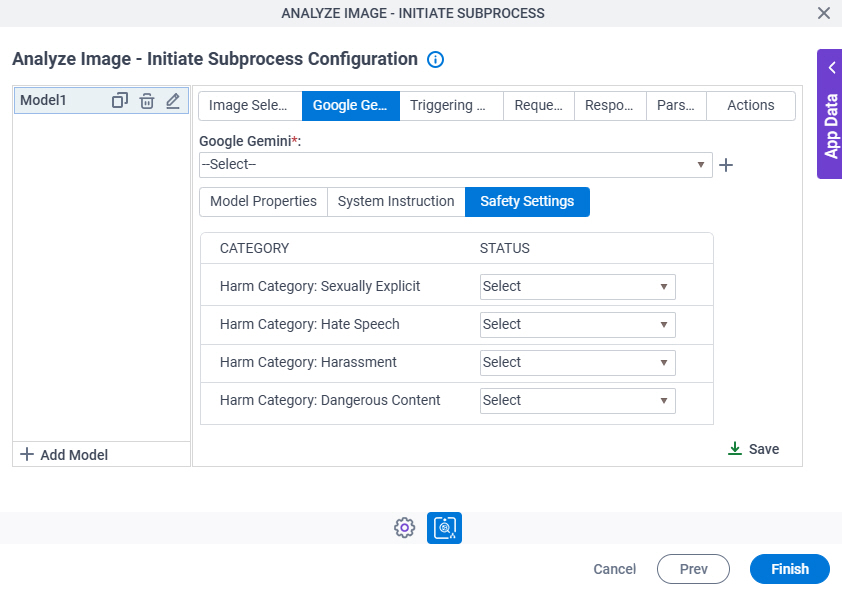This screenshot has width=842, height=592.
Task: Click the Add Model text
Action: tap(74, 455)
